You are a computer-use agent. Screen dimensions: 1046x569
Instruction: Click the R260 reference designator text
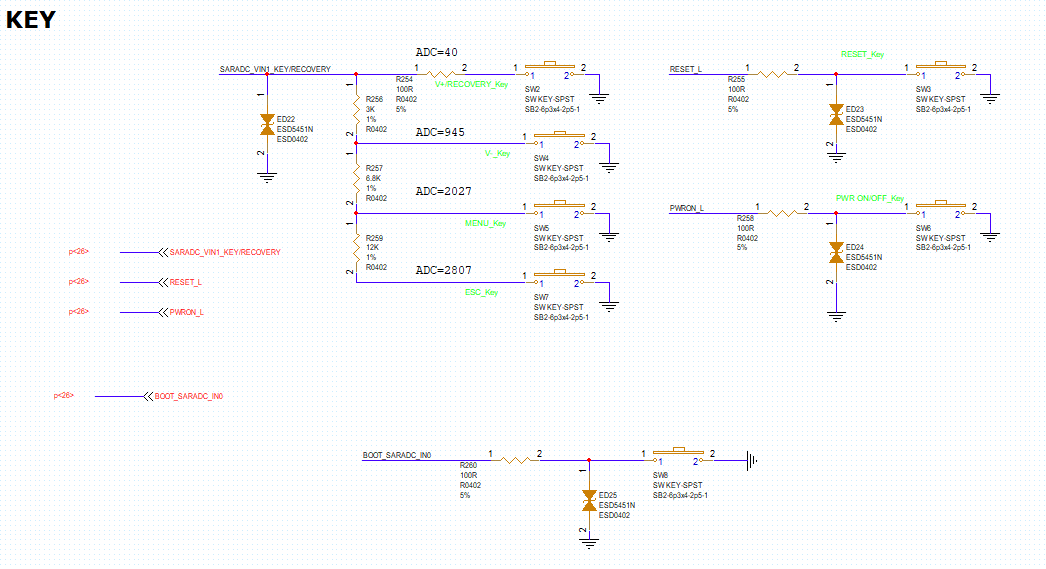point(468,465)
